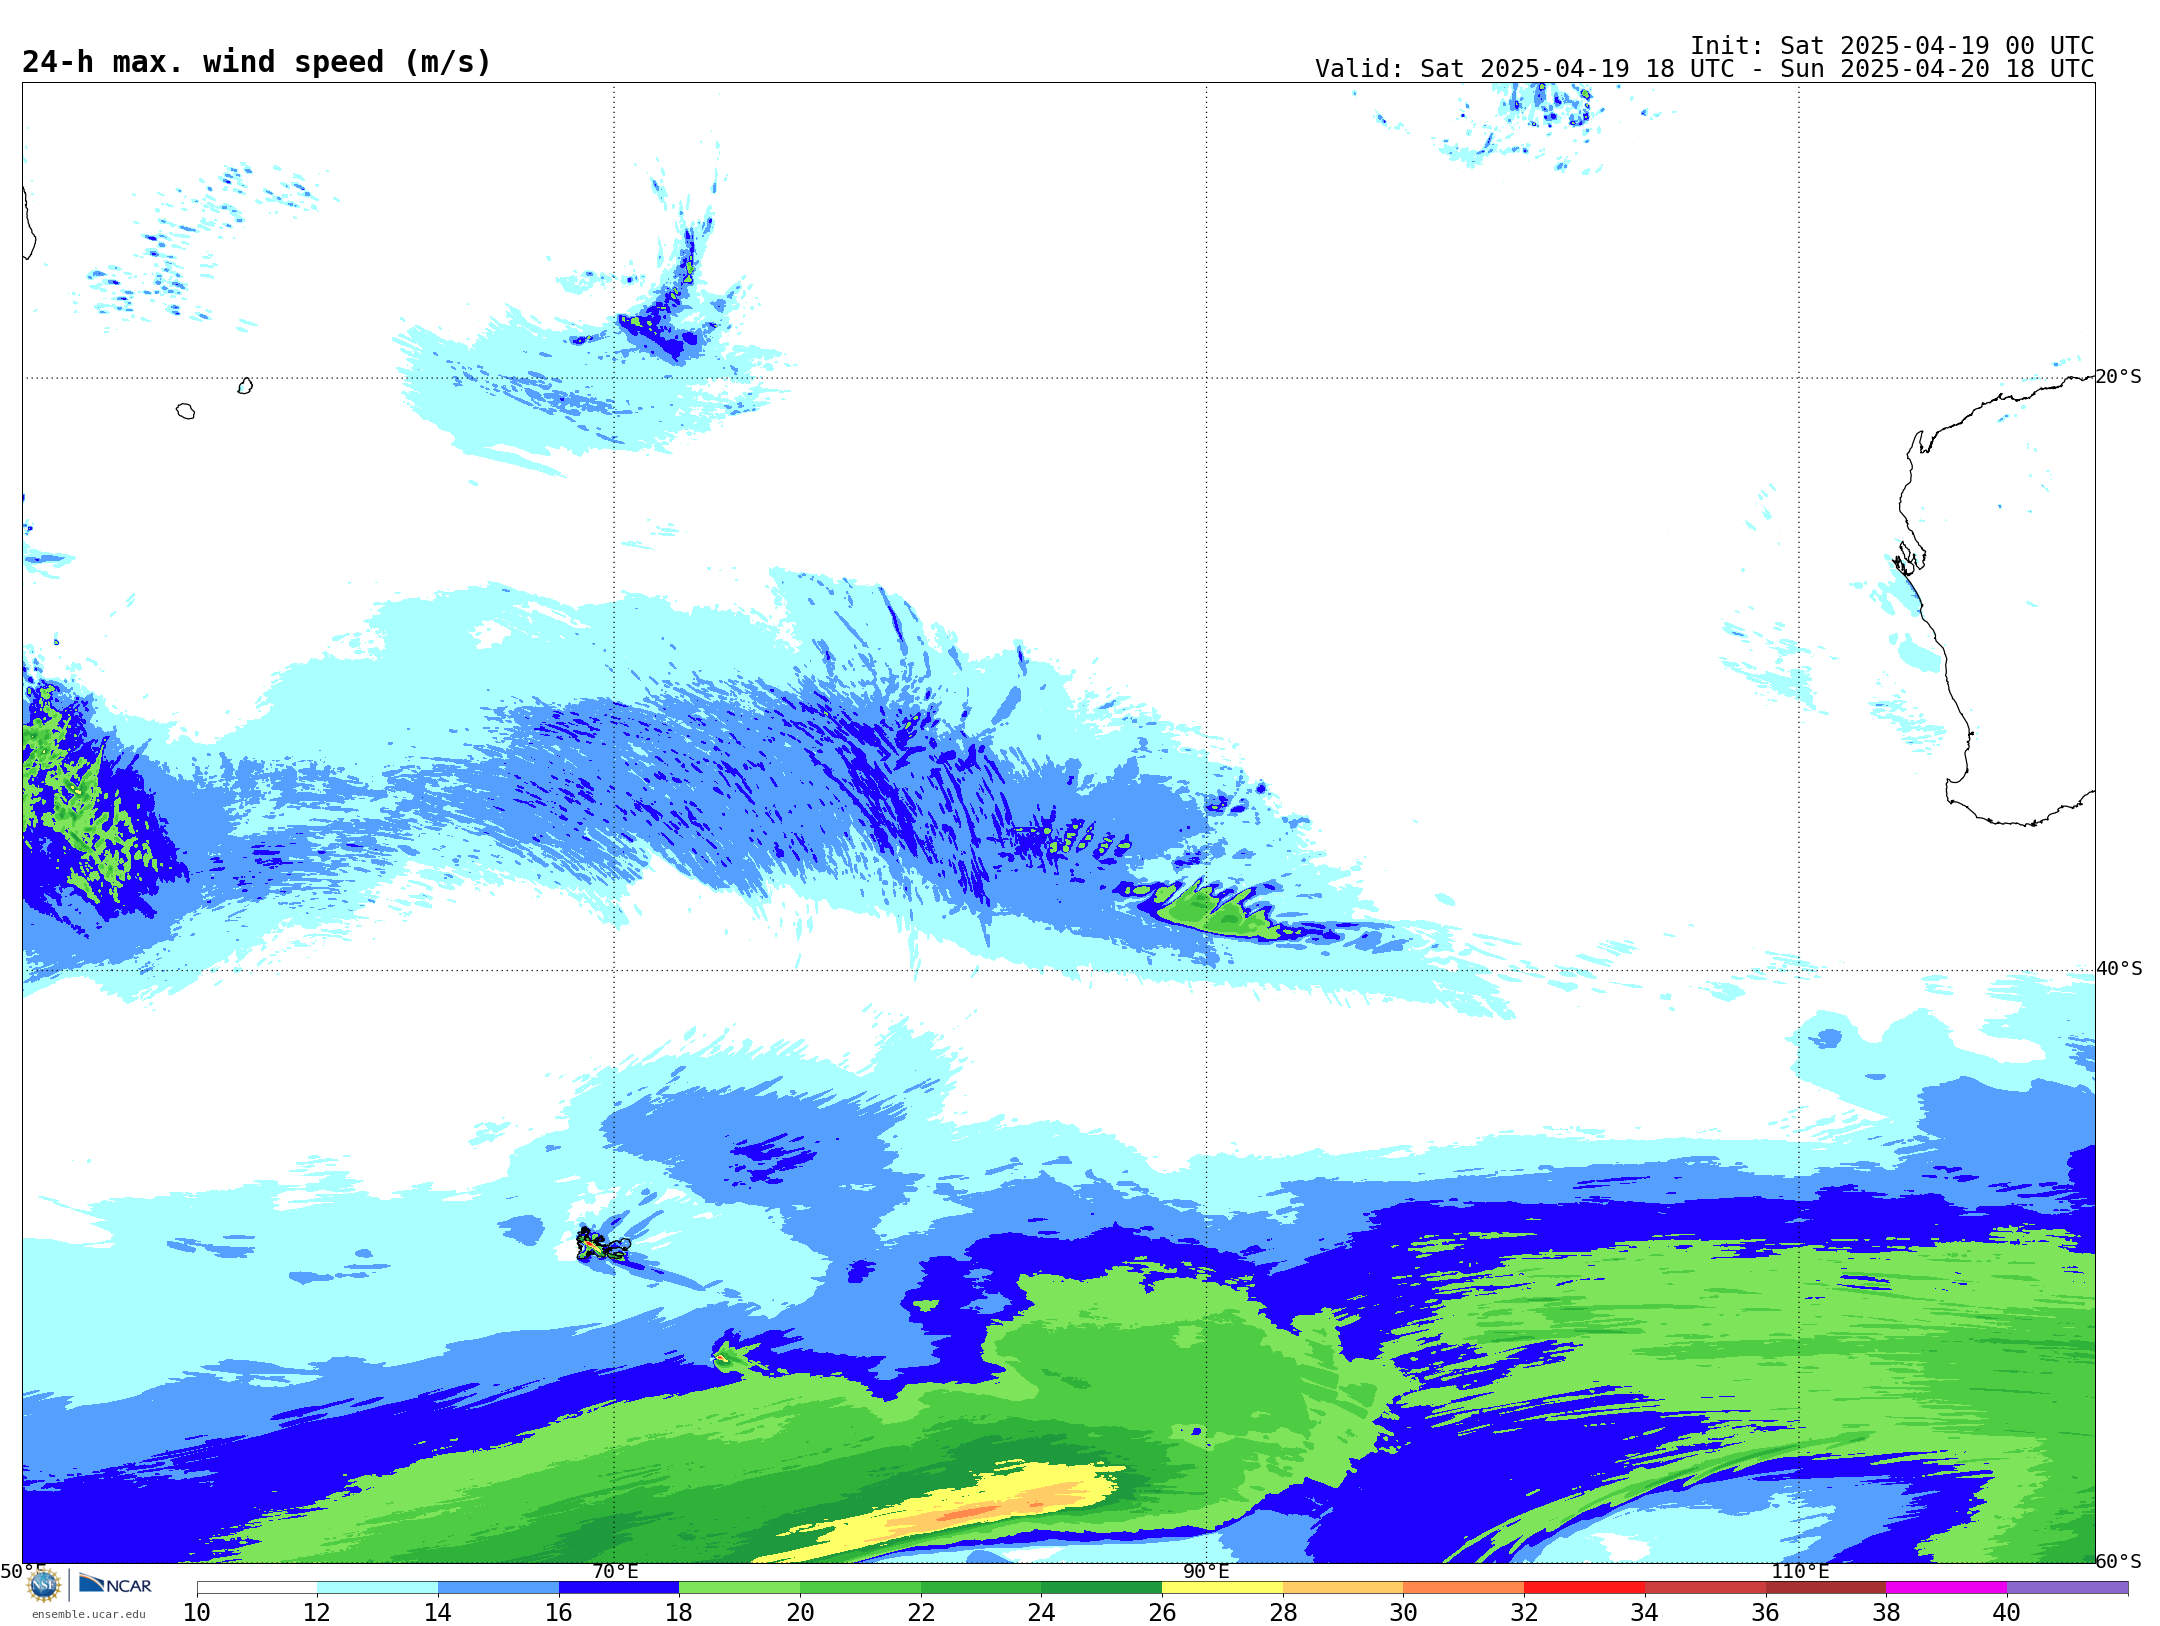Click the light orange 28-30 colorbar swatch
The height and width of the screenshot is (1626, 2160).
click(x=1343, y=1588)
